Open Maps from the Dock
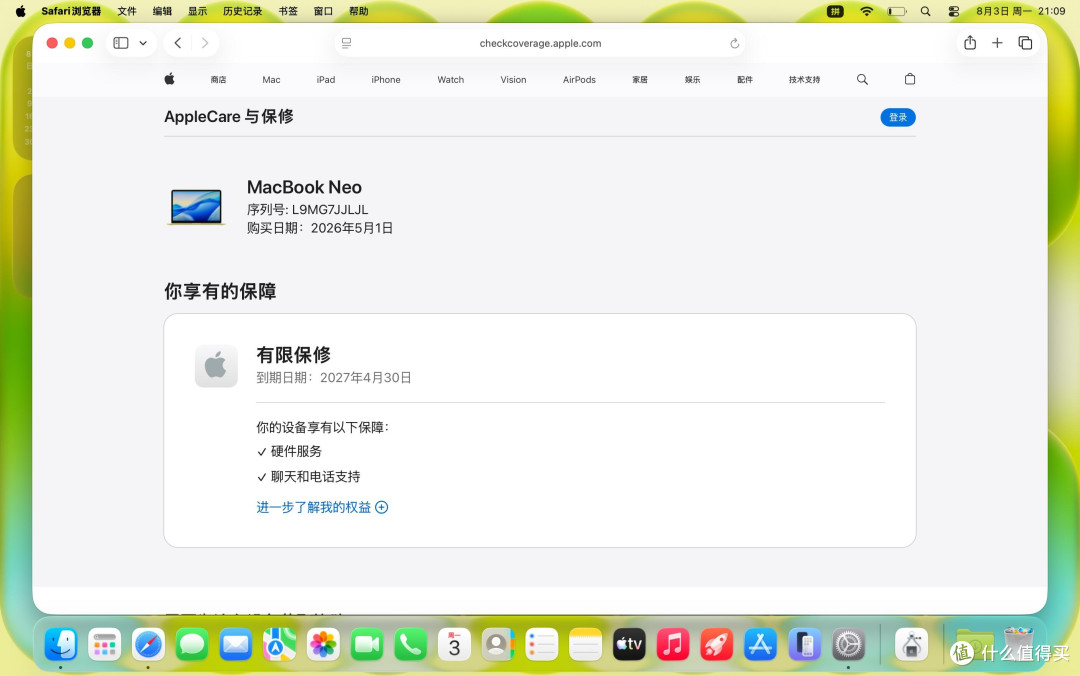Screen dimensions: 1080x676 (280, 645)
